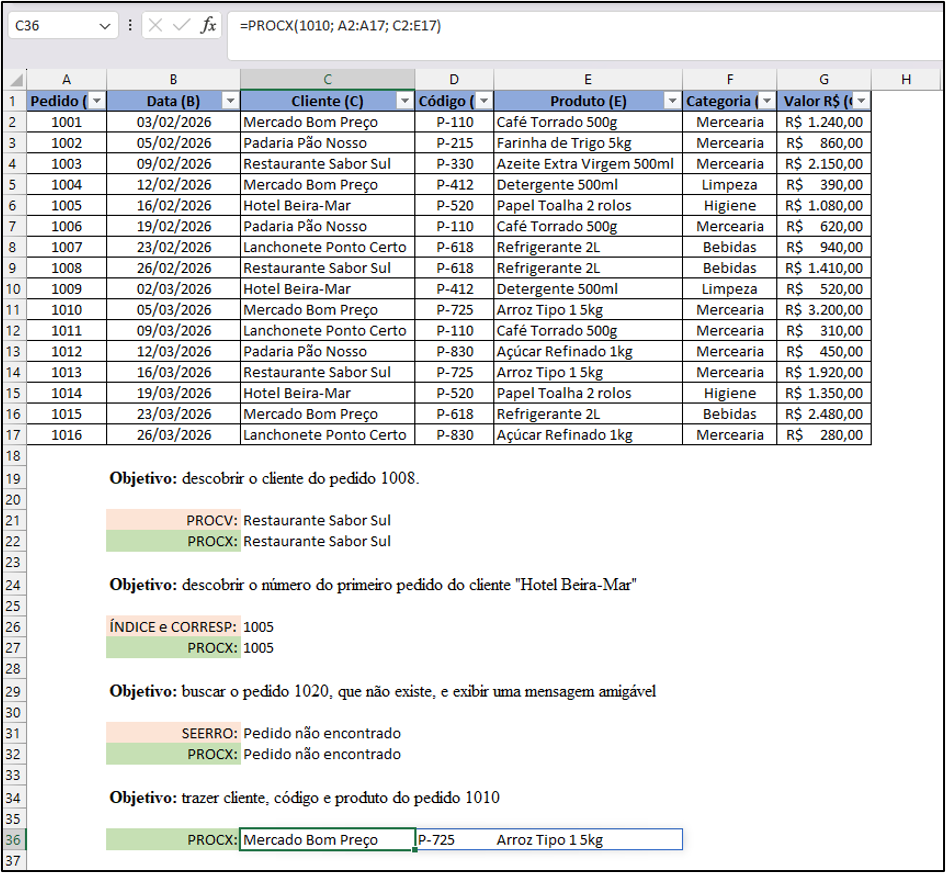Click the 'Pedido não encontrado' SEERRO result

click(322, 733)
